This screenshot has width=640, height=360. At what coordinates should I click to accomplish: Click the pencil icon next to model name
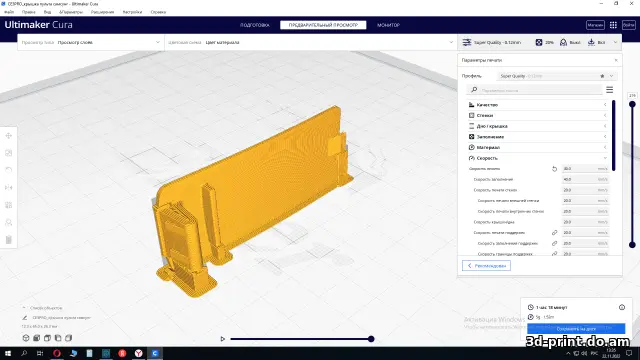tap(25, 318)
